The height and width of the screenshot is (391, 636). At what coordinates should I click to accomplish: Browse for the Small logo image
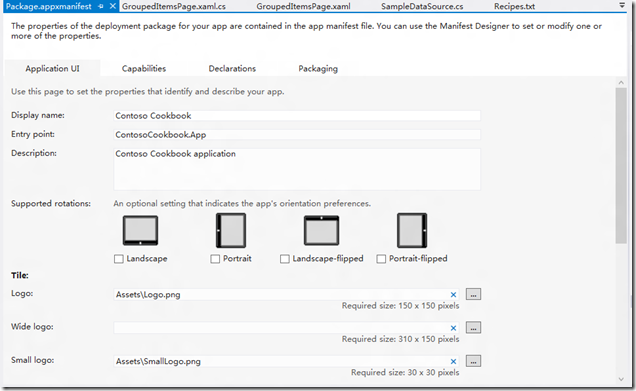click(x=473, y=361)
